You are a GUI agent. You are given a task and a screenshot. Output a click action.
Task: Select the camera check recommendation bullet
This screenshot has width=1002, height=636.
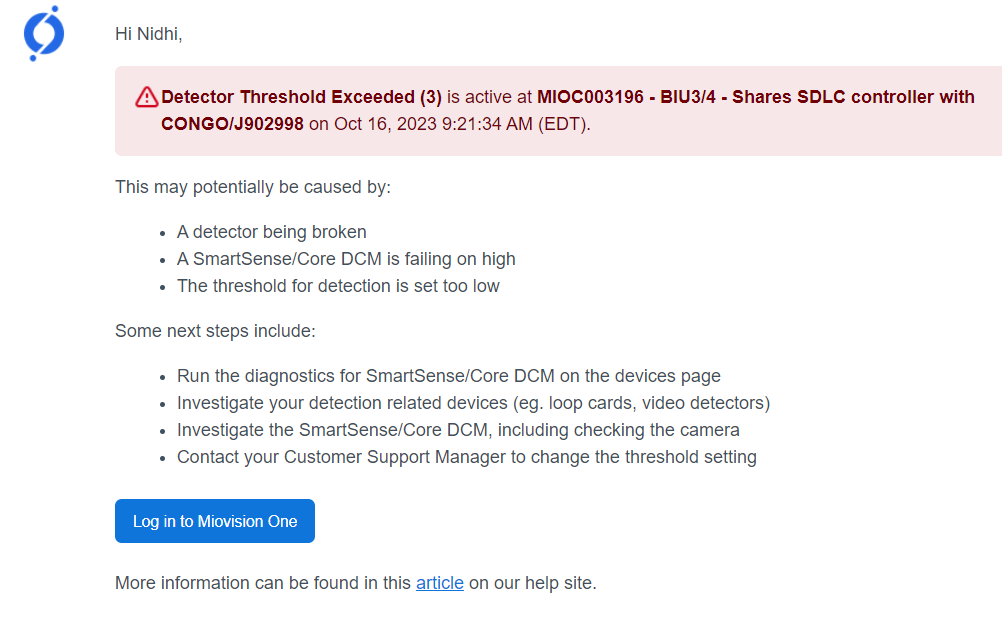pos(458,430)
